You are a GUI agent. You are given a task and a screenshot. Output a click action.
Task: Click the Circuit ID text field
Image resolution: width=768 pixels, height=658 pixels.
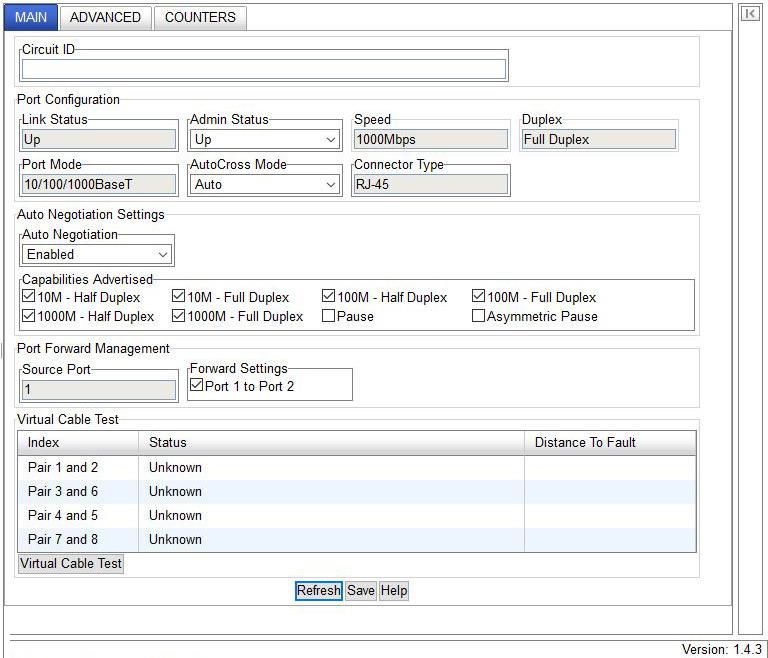(264, 69)
